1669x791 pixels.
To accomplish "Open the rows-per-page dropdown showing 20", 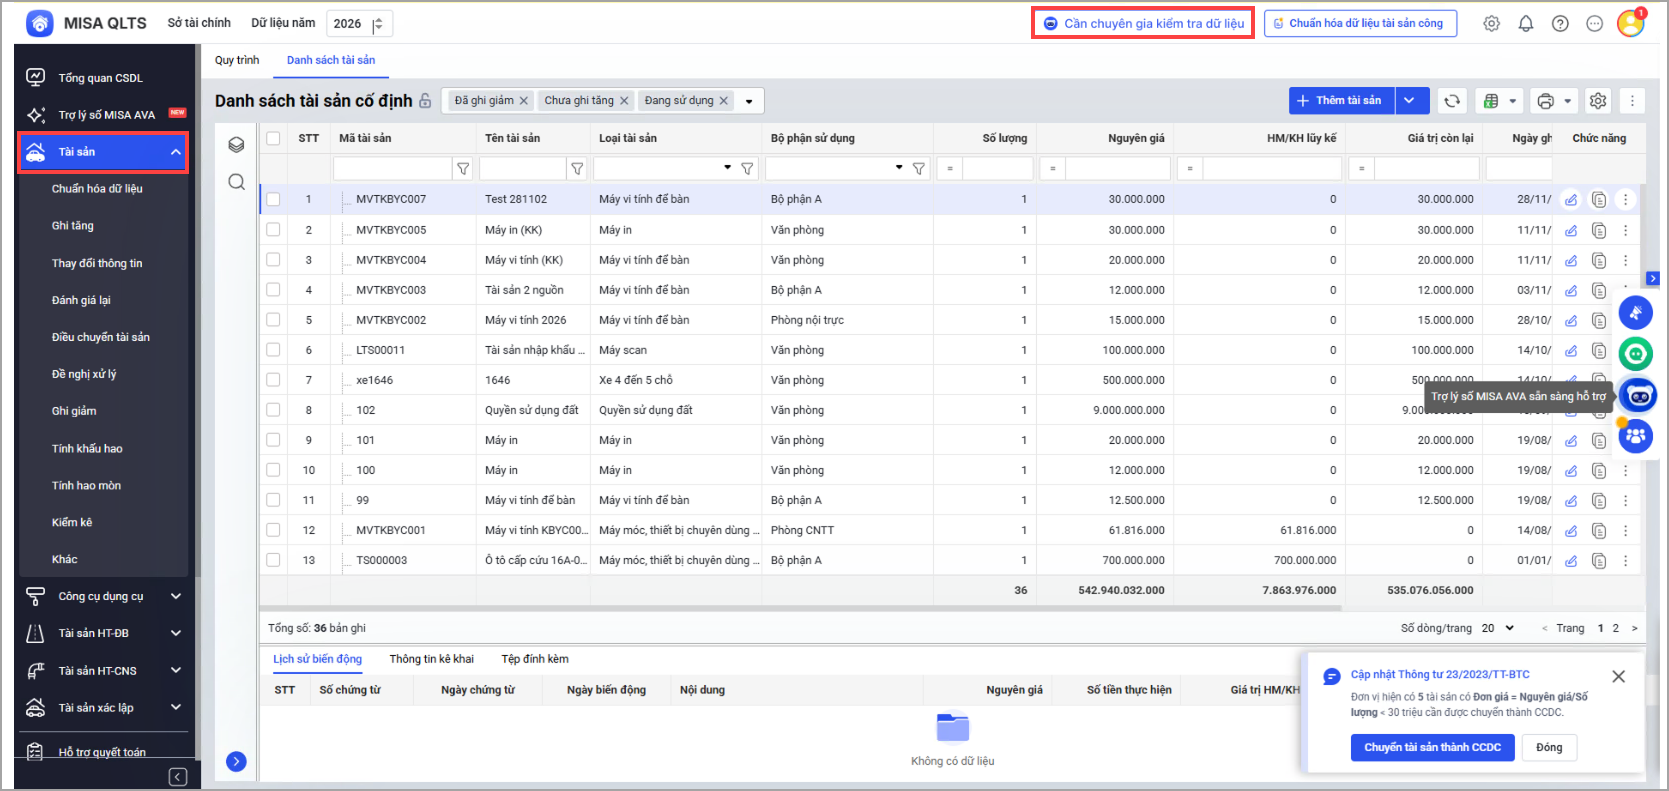I will click(1497, 628).
